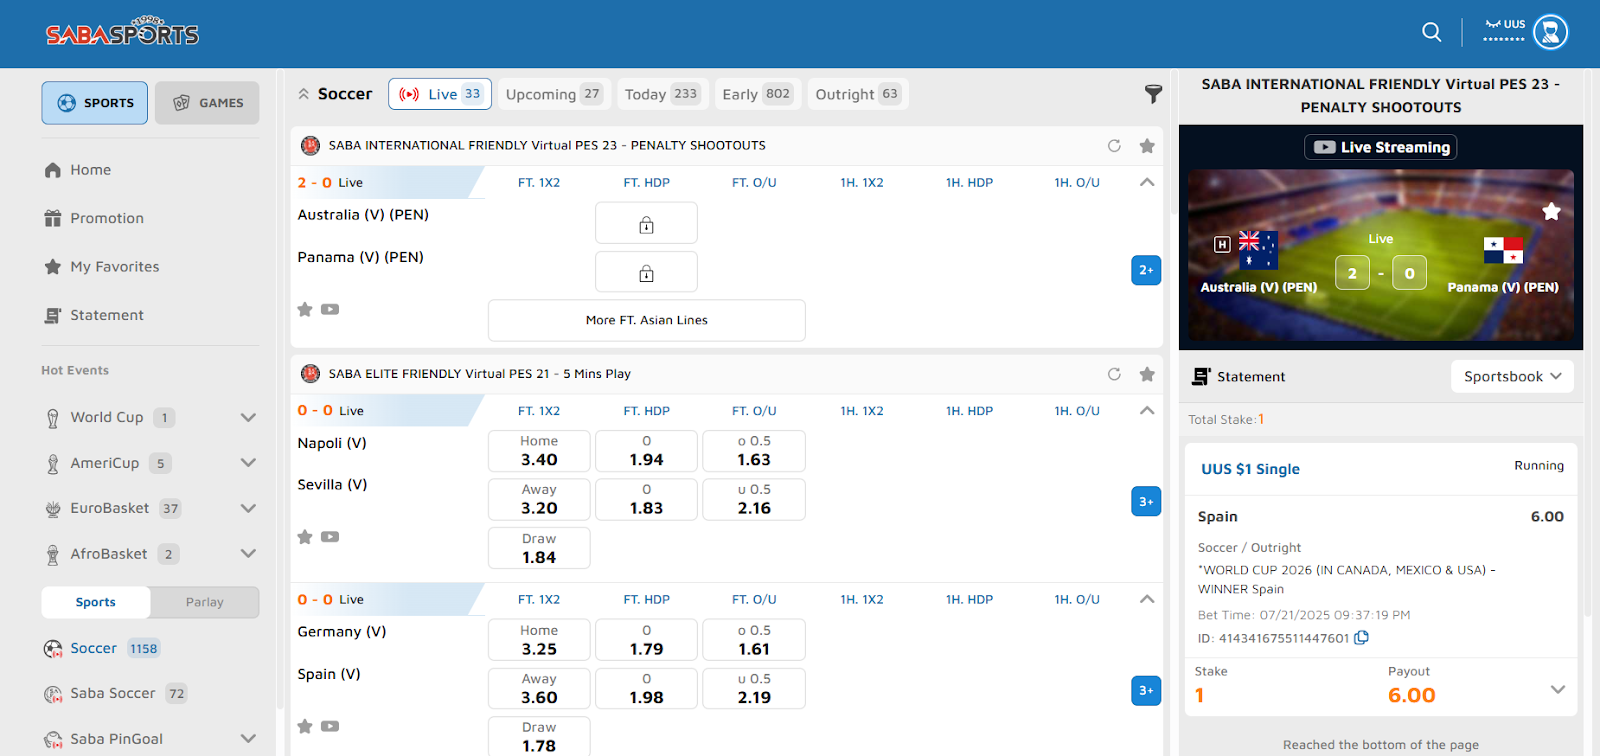Favorite the Germany vs Spain match star
The image size is (1600, 756).
pos(305,726)
